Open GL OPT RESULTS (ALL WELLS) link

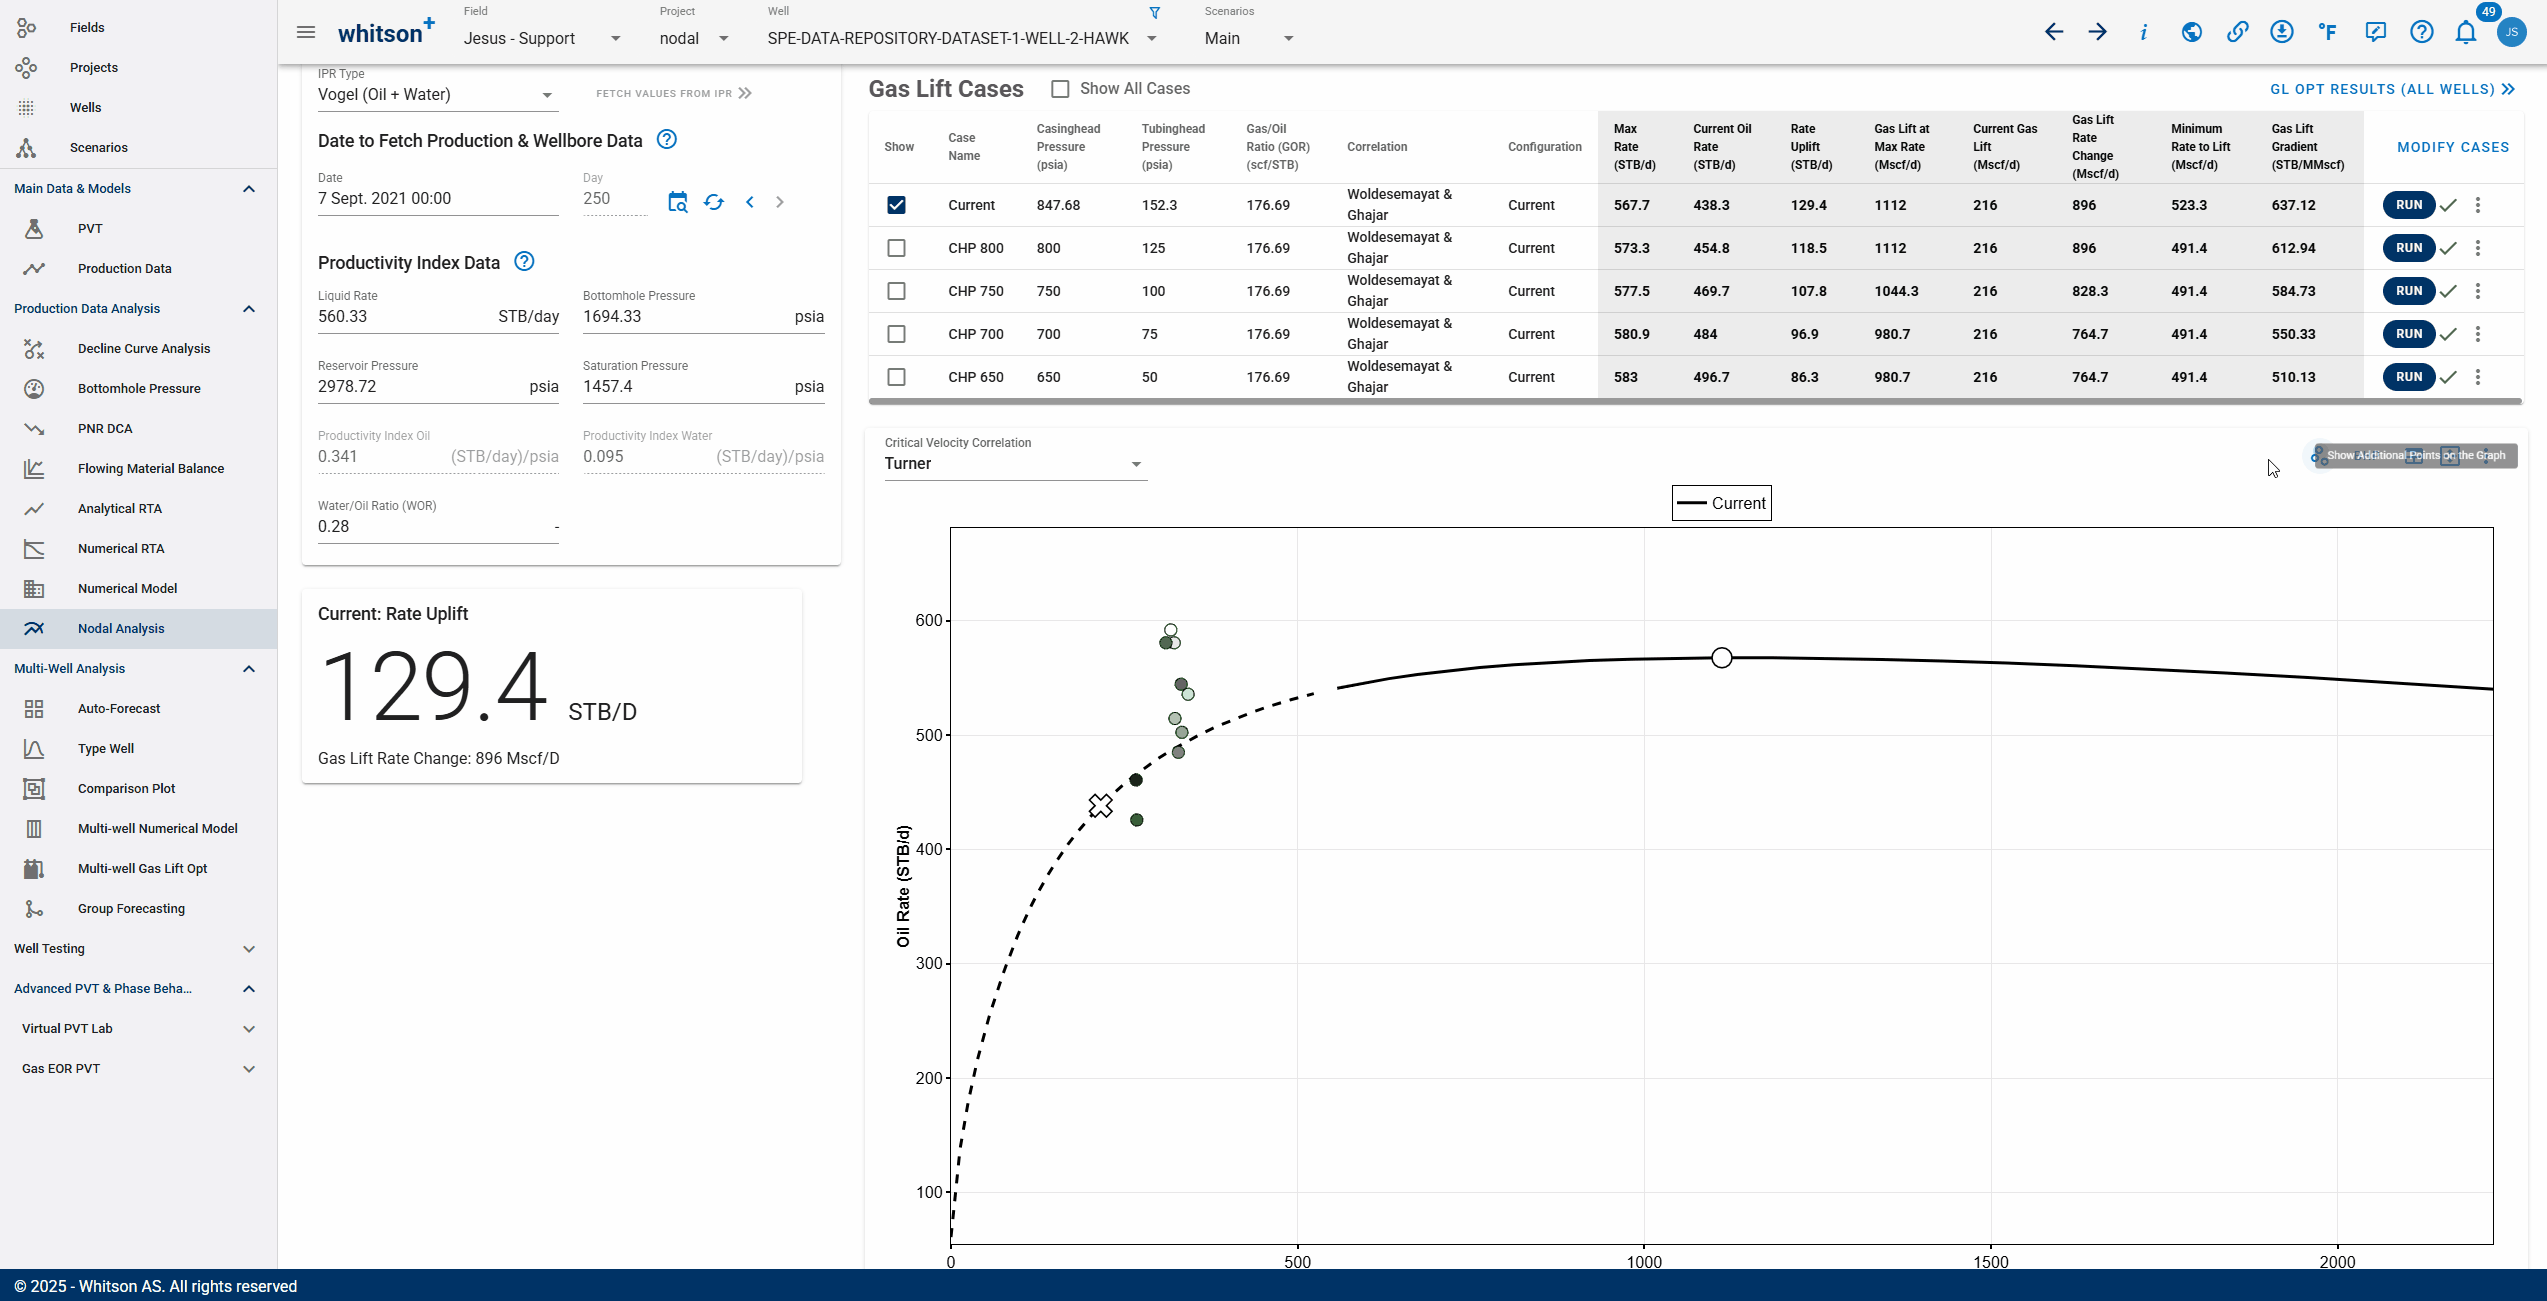2391,89
